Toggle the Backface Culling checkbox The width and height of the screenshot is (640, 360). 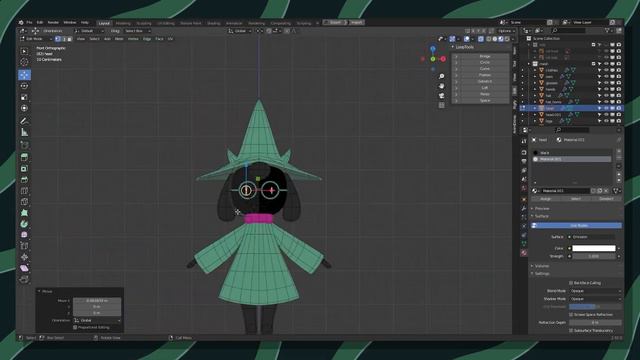tap(571, 282)
